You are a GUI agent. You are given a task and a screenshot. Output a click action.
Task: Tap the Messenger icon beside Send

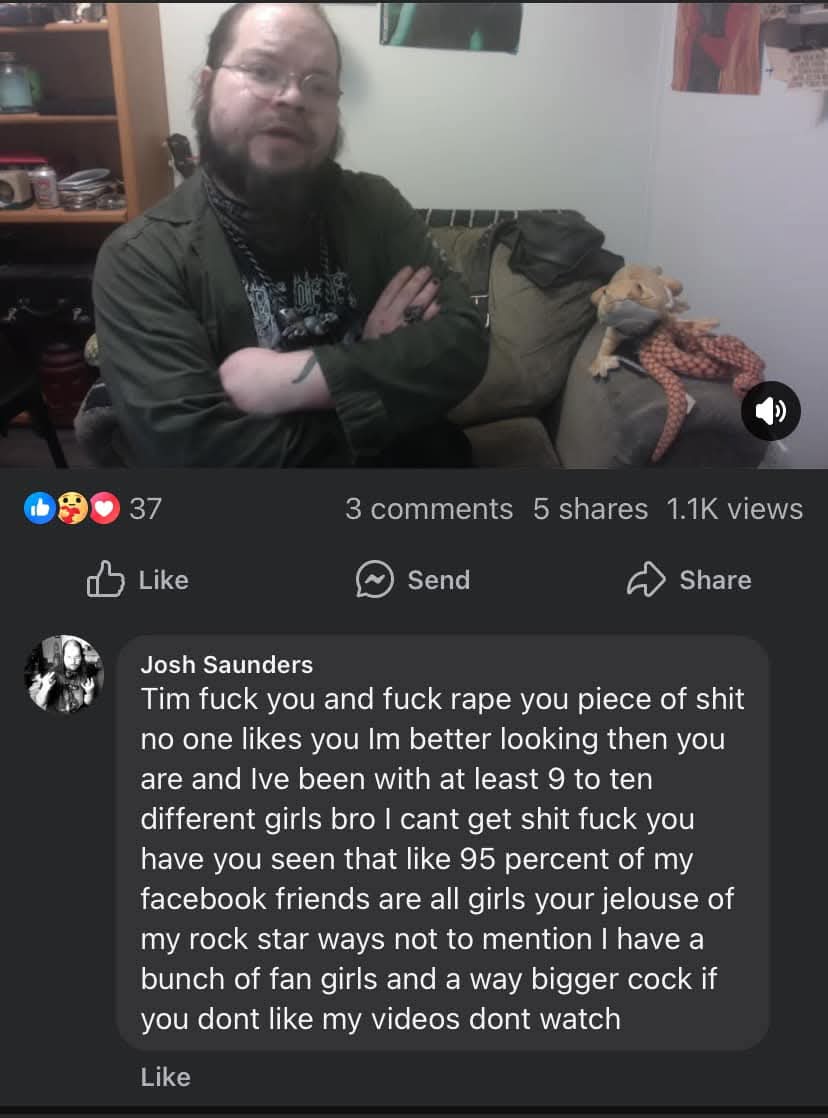click(x=374, y=579)
